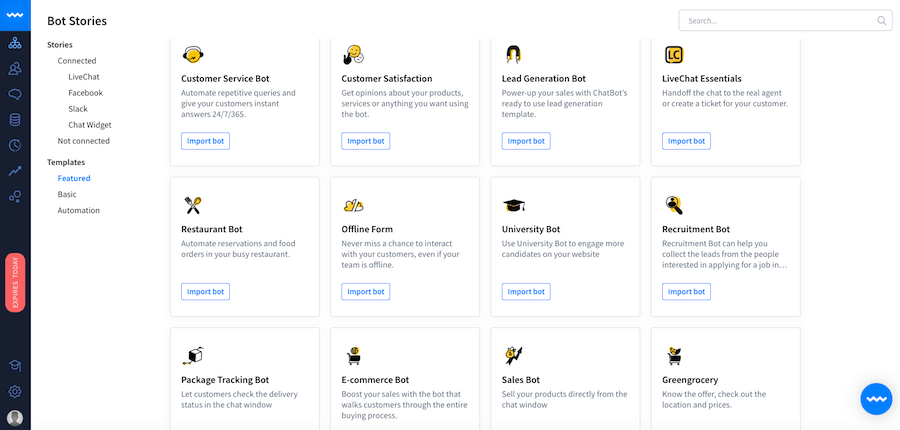Click the search magnifier icon
Screen dimensions: 900x430
click(x=882, y=21)
